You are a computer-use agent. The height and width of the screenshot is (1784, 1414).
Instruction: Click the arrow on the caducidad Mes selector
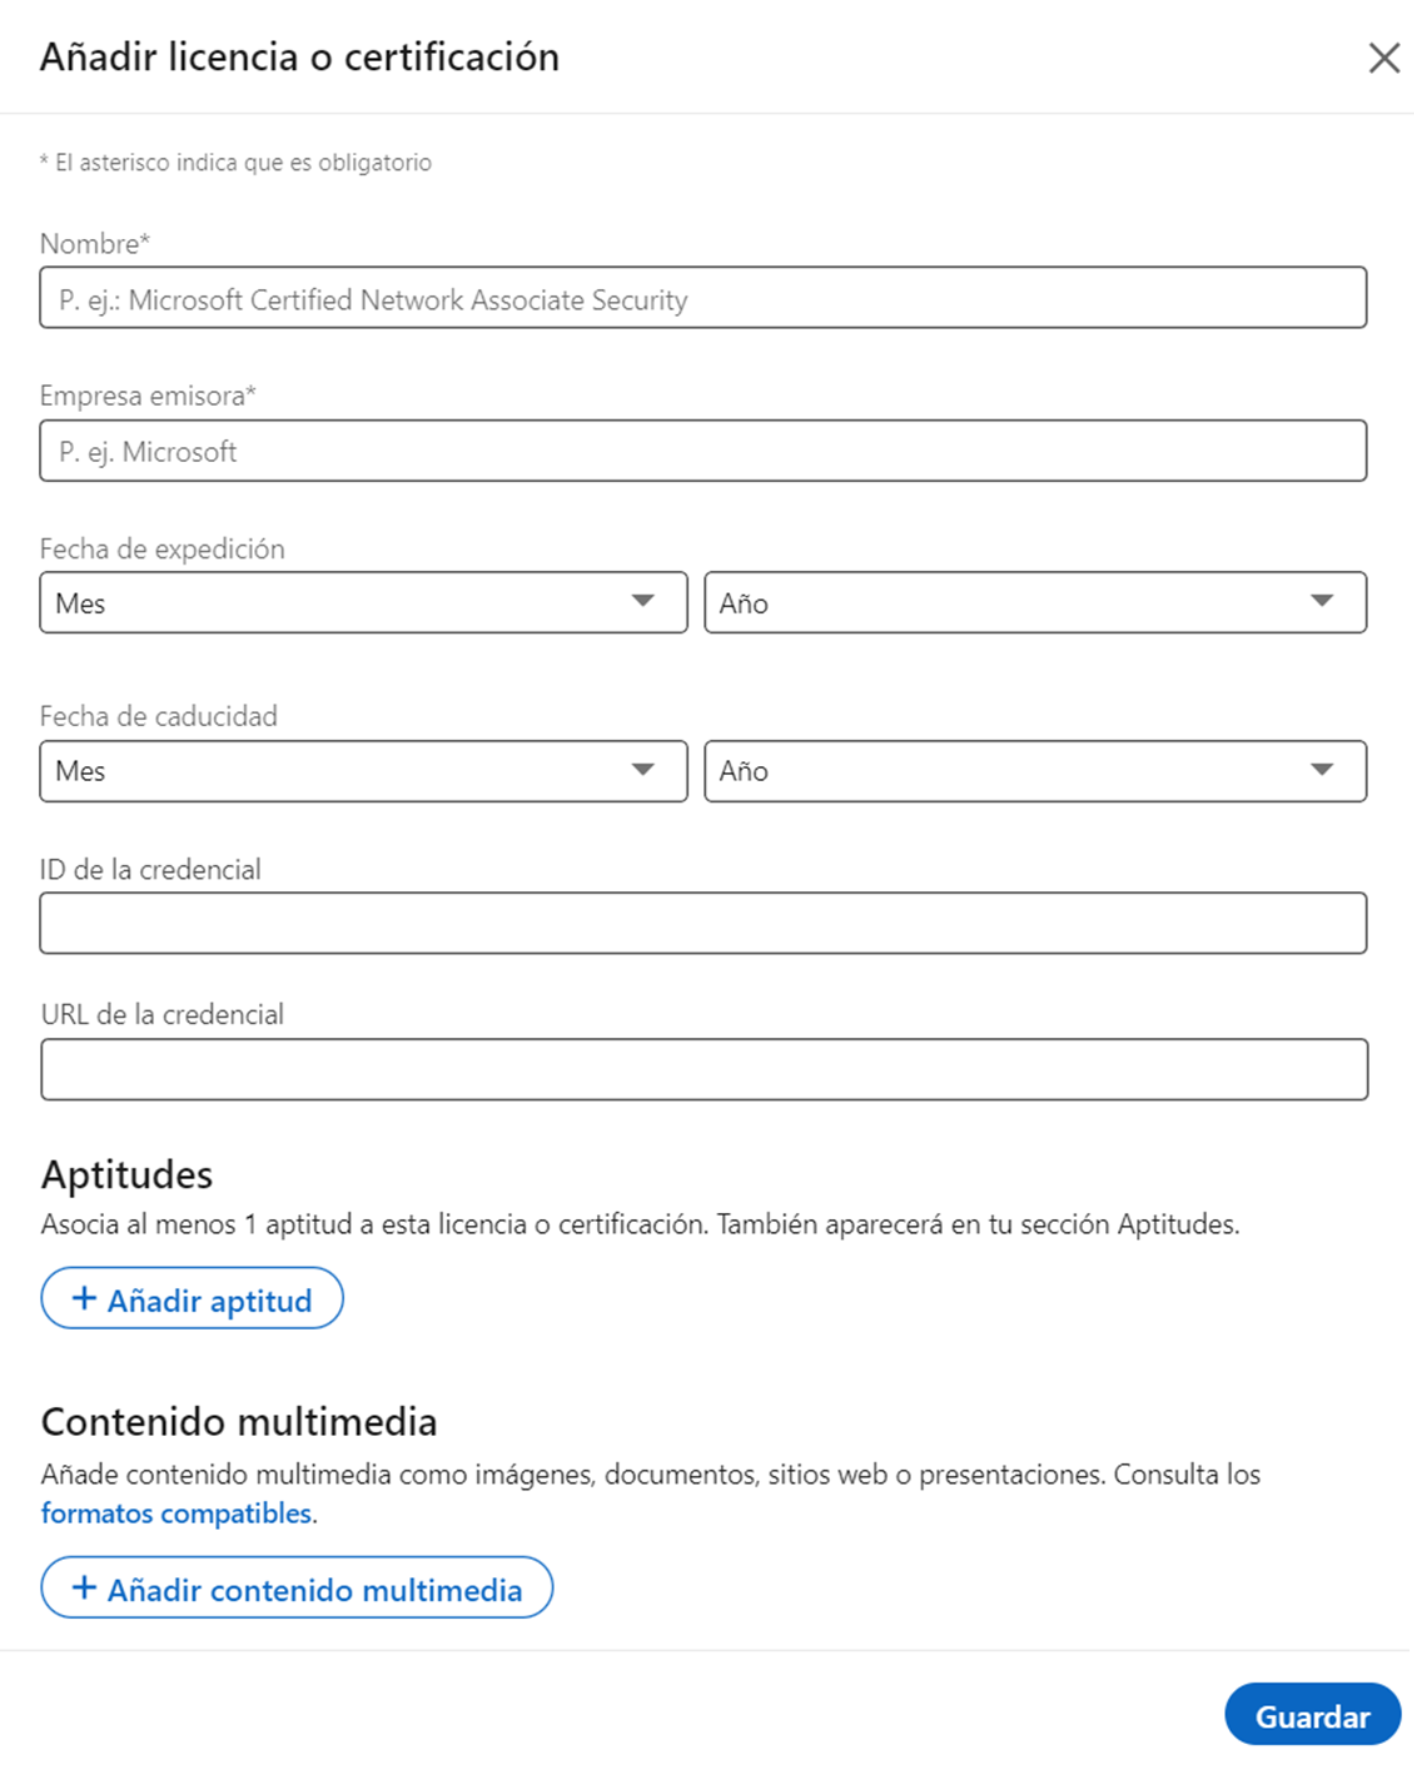[643, 770]
